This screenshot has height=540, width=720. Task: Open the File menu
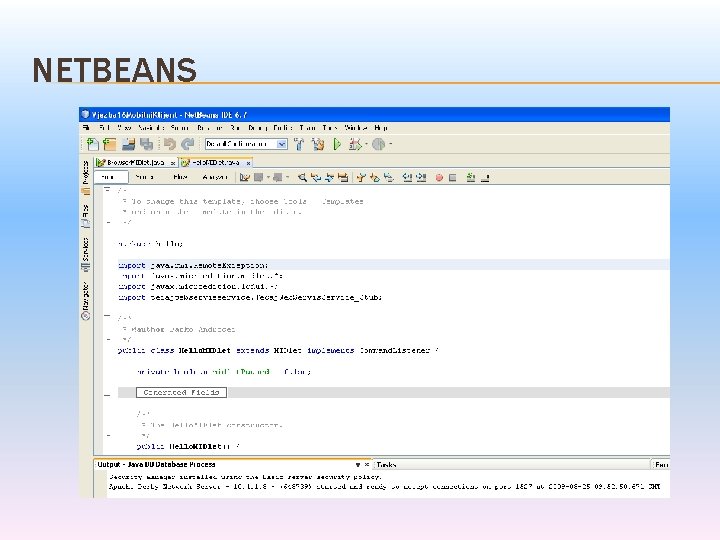point(86,128)
